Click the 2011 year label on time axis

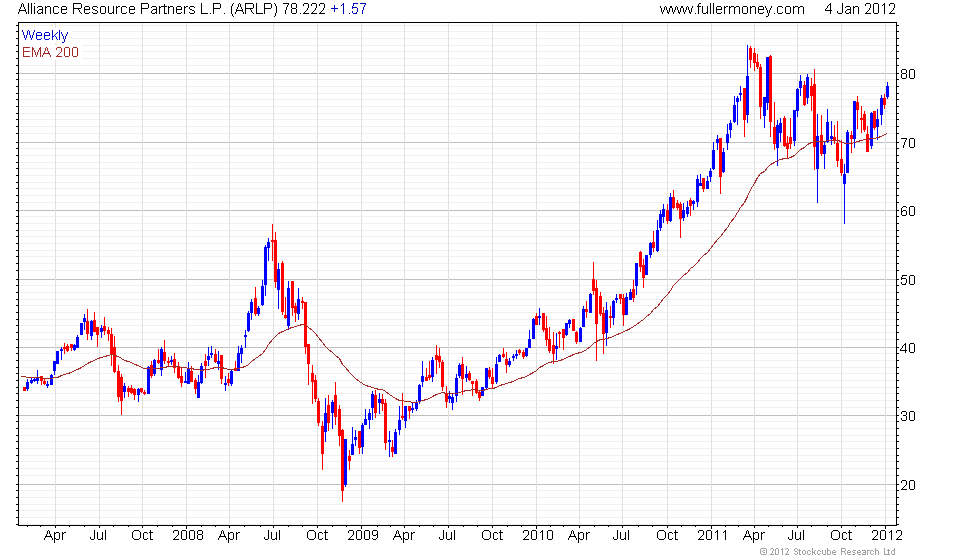pos(712,536)
